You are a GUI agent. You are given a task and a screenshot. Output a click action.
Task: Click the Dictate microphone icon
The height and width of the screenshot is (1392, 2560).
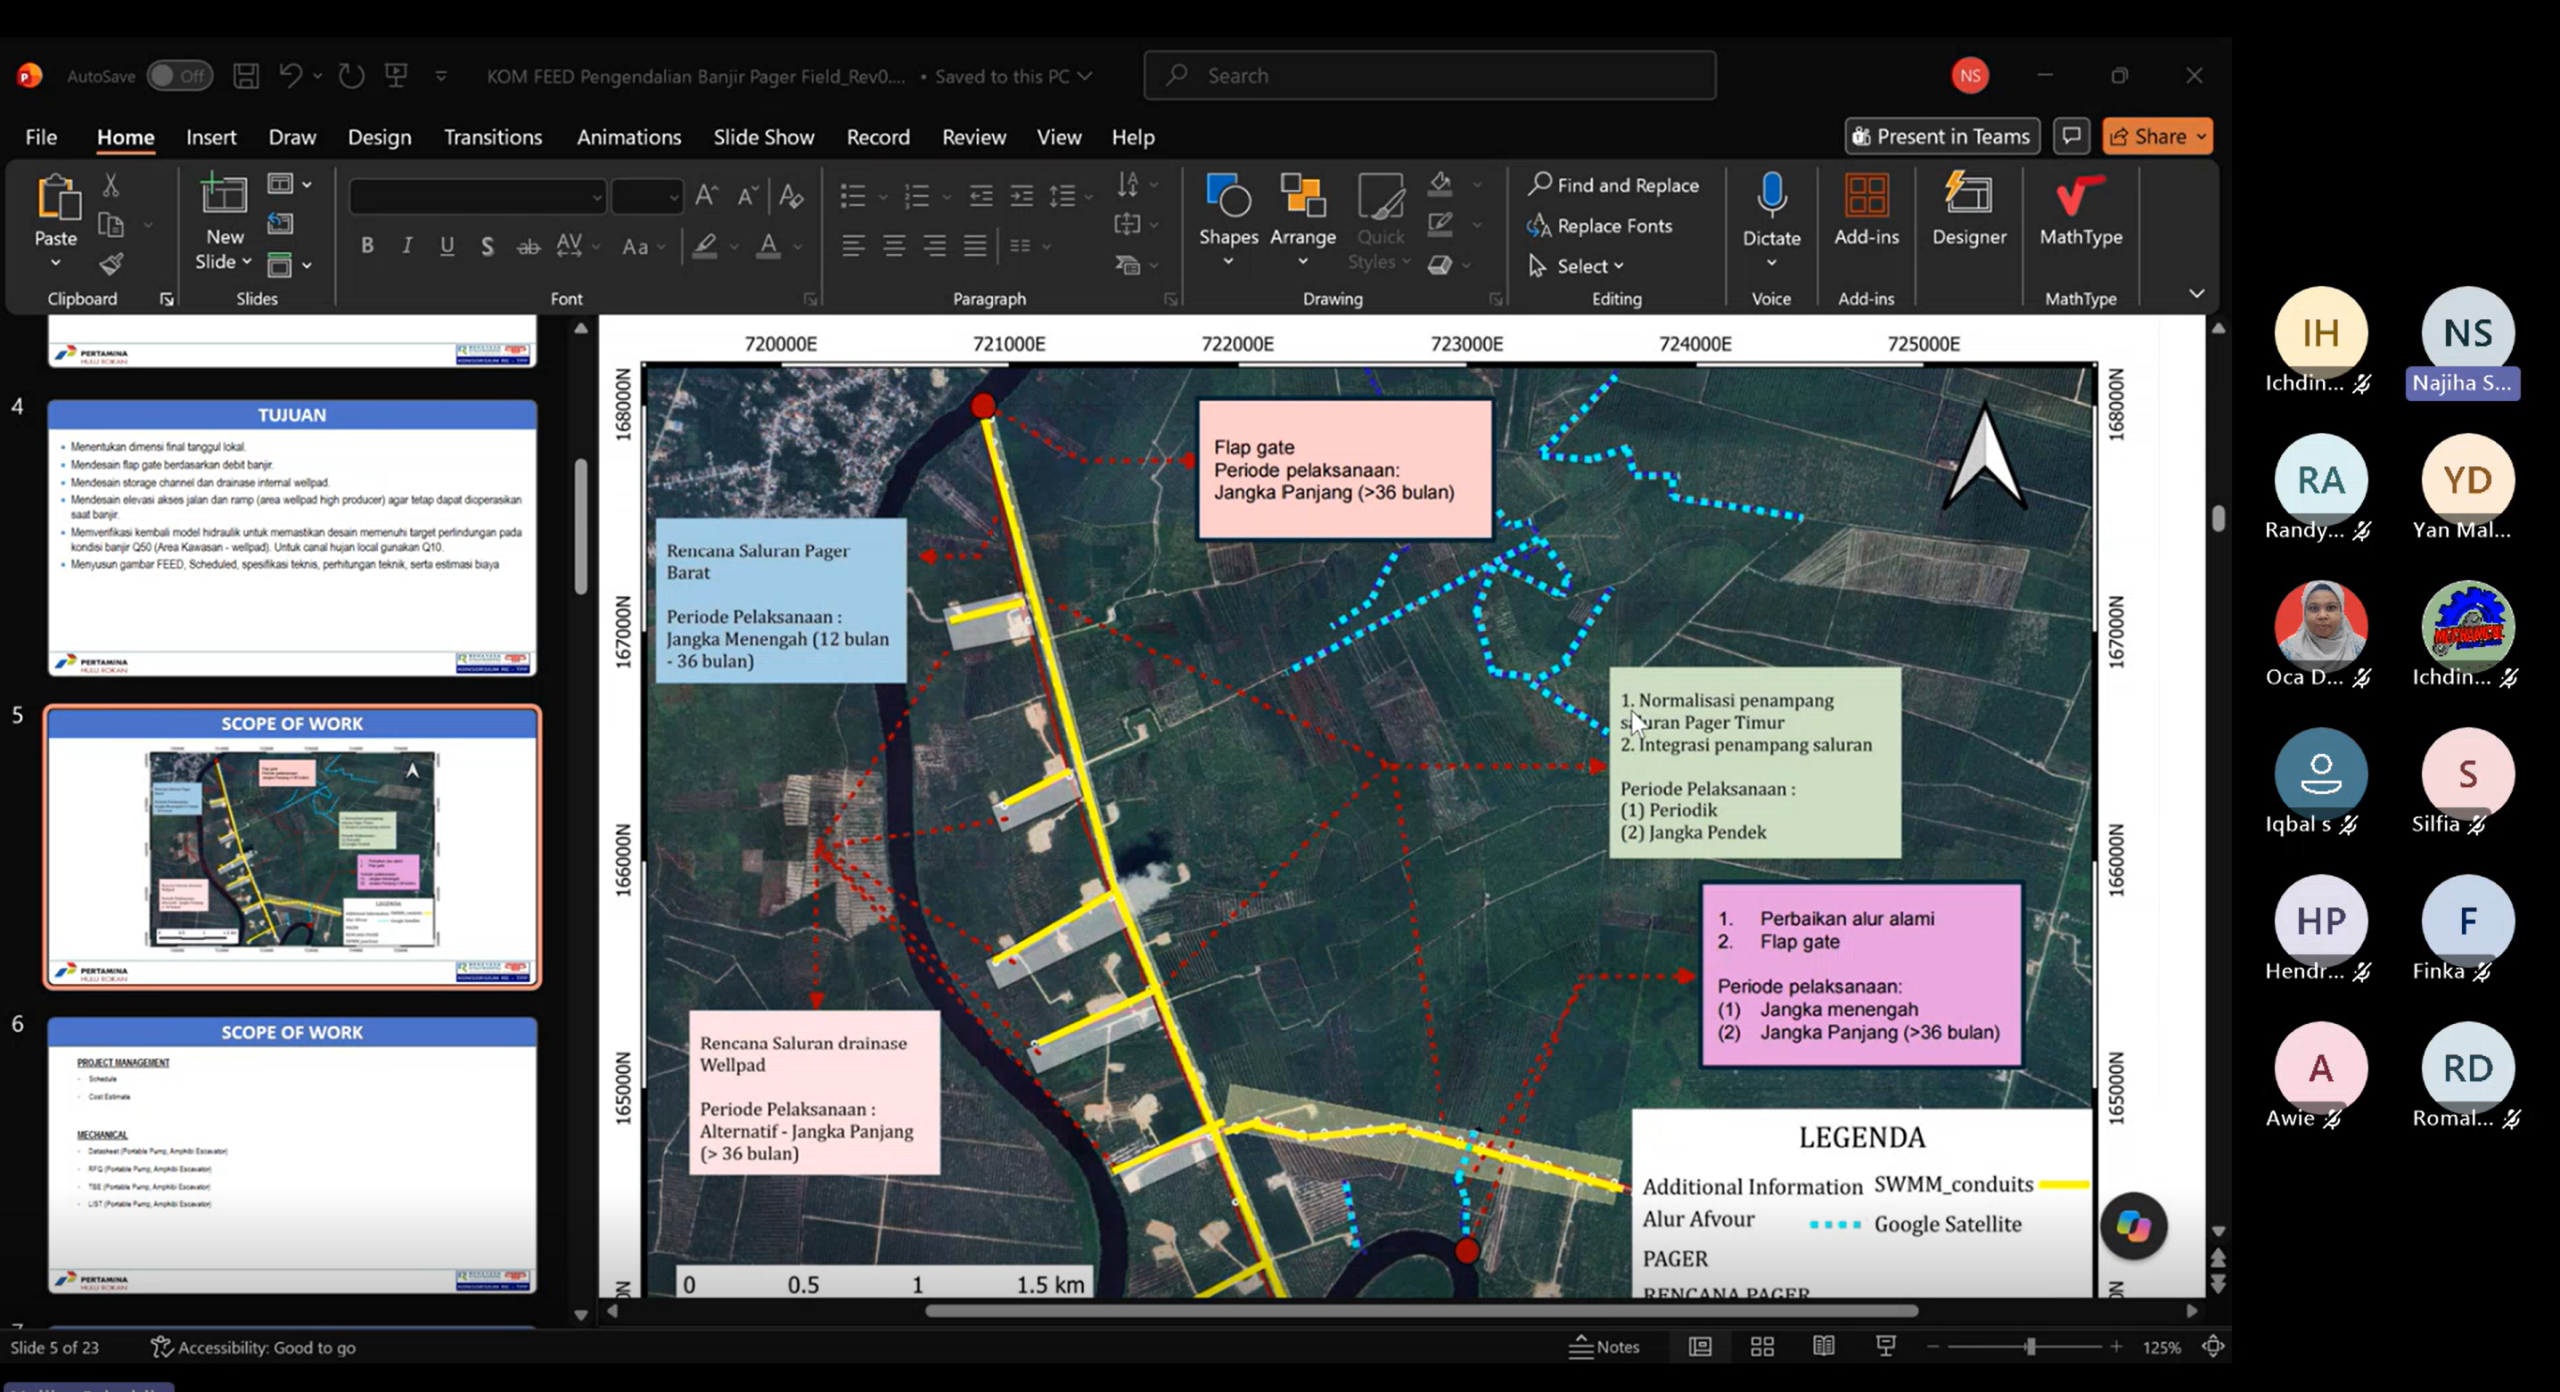pyautogui.click(x=1771, y=198)
